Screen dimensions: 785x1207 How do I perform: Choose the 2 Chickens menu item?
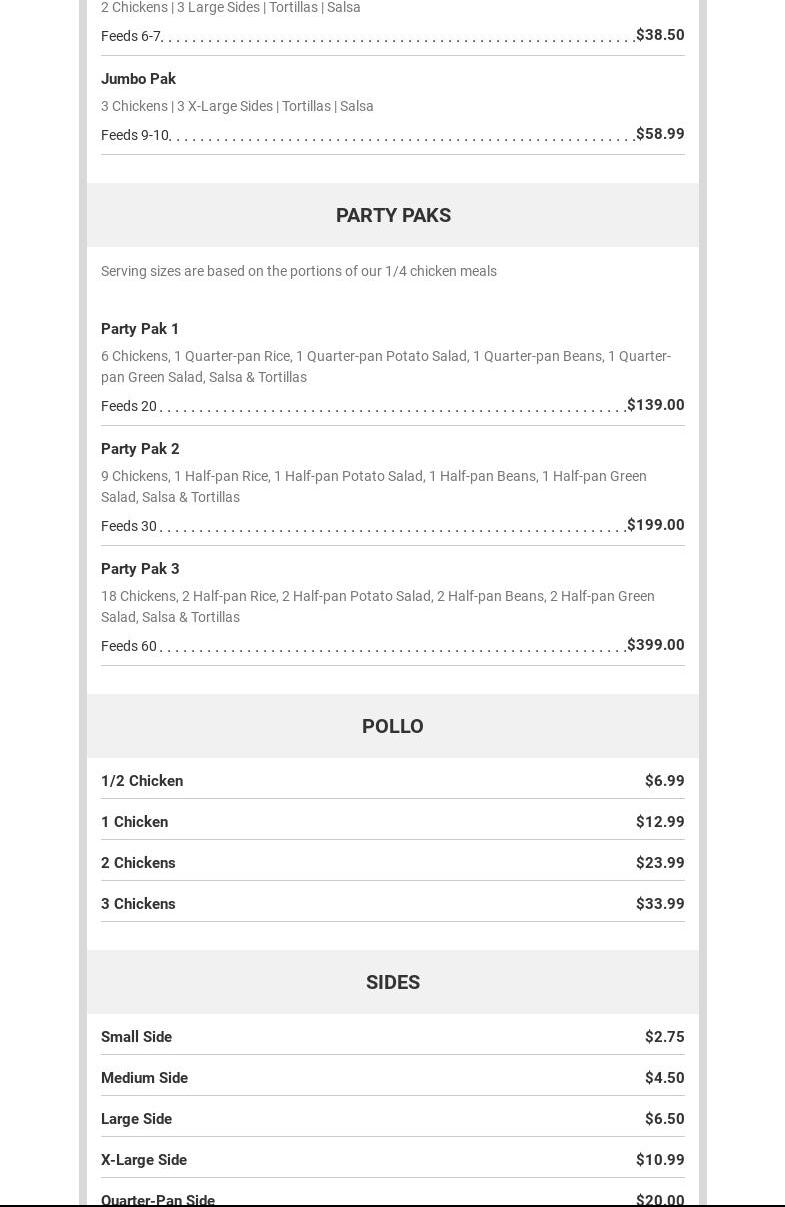coord(138,863)
